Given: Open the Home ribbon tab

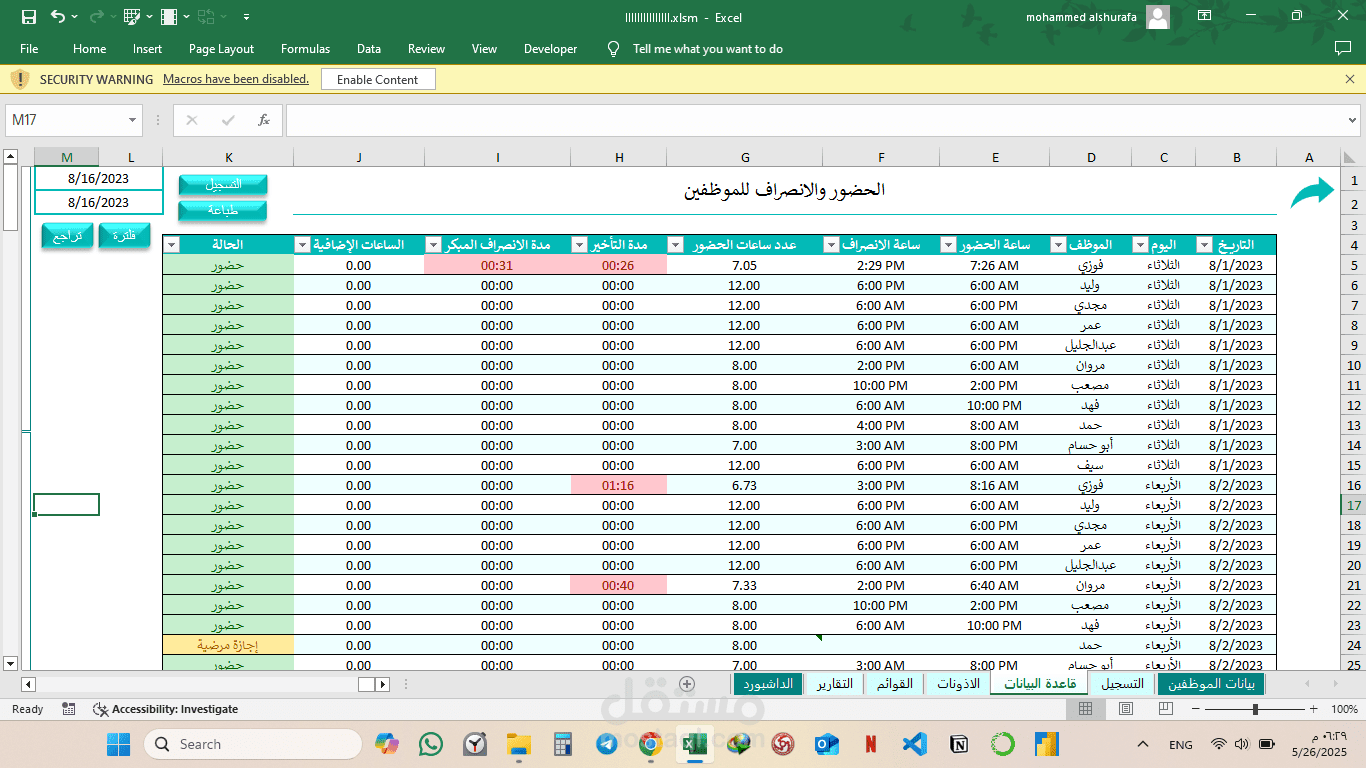Looking at the screenshot, I should (x=89, y=48).
